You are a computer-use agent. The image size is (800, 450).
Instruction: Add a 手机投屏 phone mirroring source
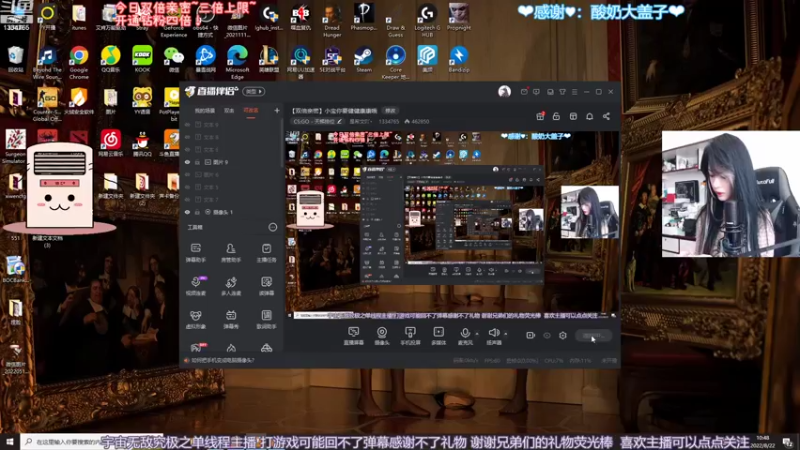tap(410, 336)
